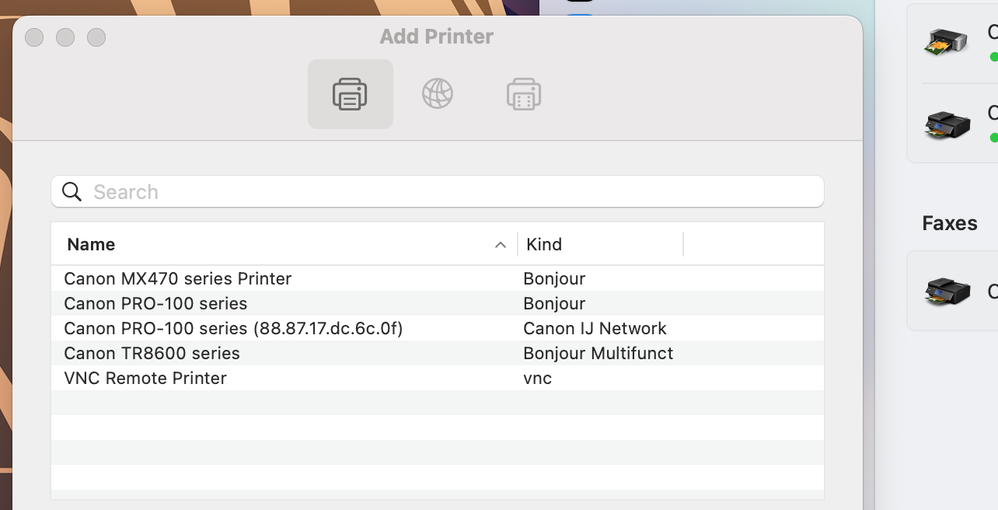Click the Faxes section heading
998x510 pixels.
coord(950,223)
